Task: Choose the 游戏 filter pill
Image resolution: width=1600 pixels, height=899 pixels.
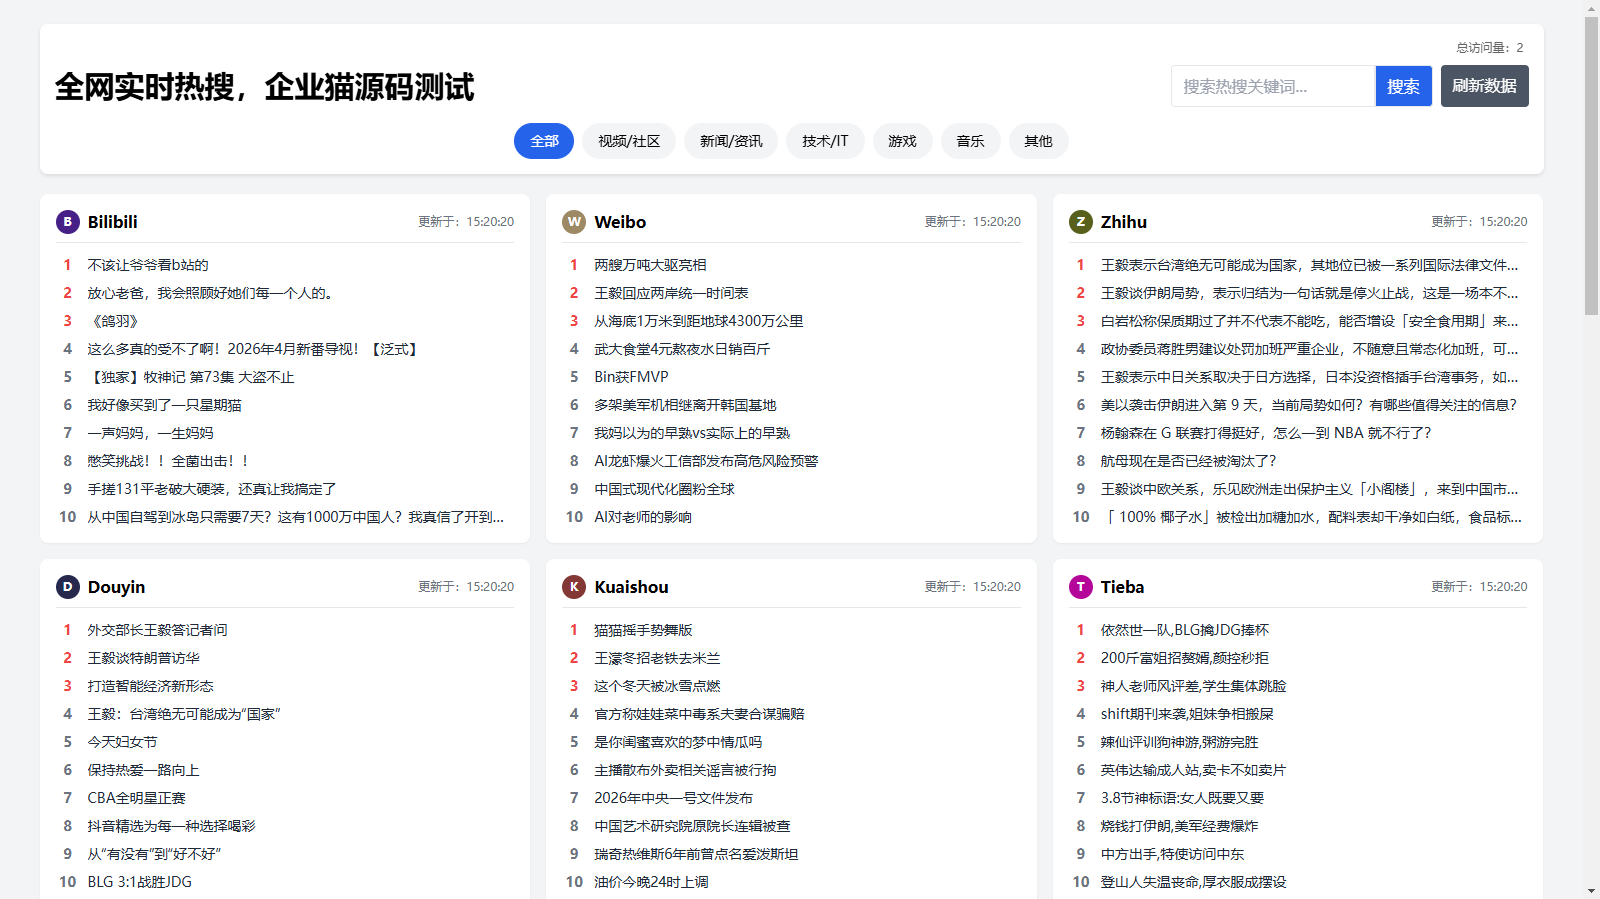Action: (902, 141)
